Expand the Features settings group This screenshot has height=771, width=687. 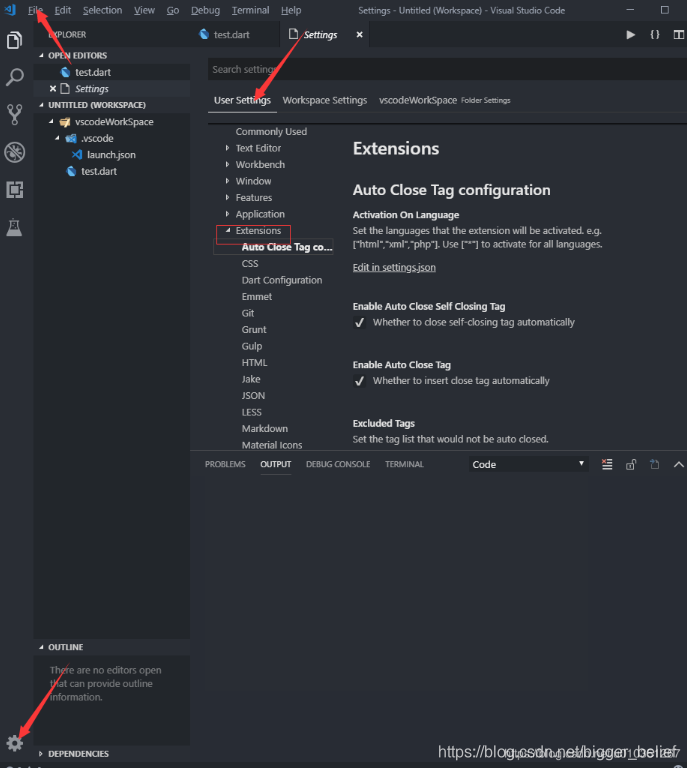click(x=227, y=198)
